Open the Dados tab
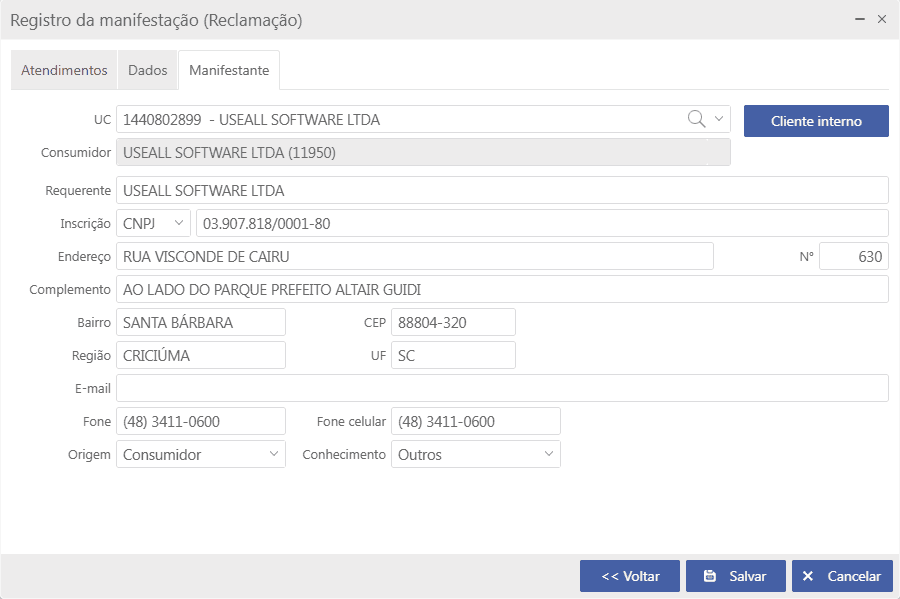This screenshot has height=599, width=900. click(148, 71)
